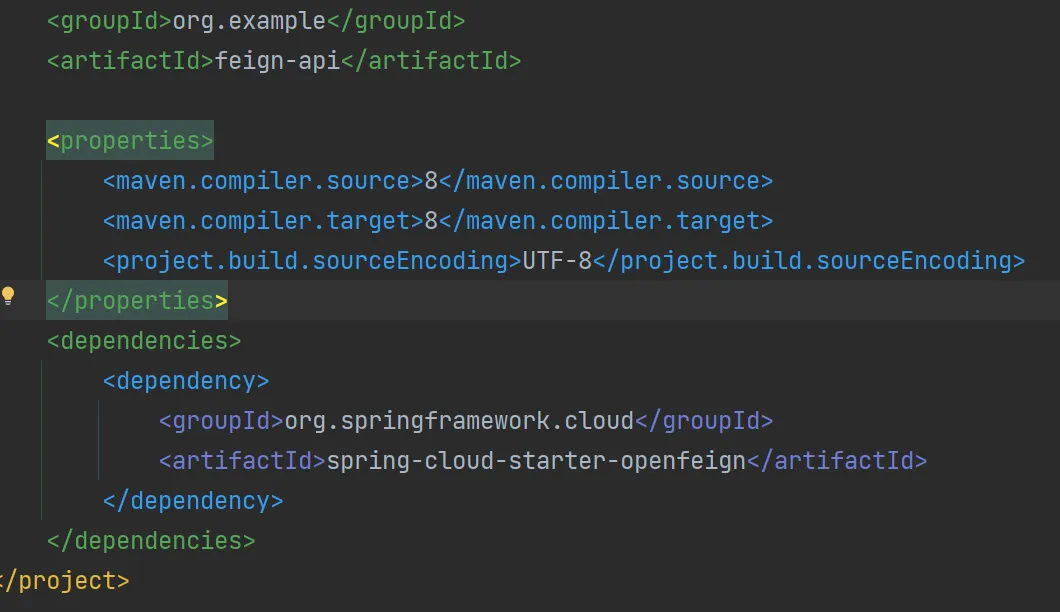The width and height of the screenshot is (1060, 612).
Task: Click the feign-api artifact ID value
Action: click(x=277, y=60)
